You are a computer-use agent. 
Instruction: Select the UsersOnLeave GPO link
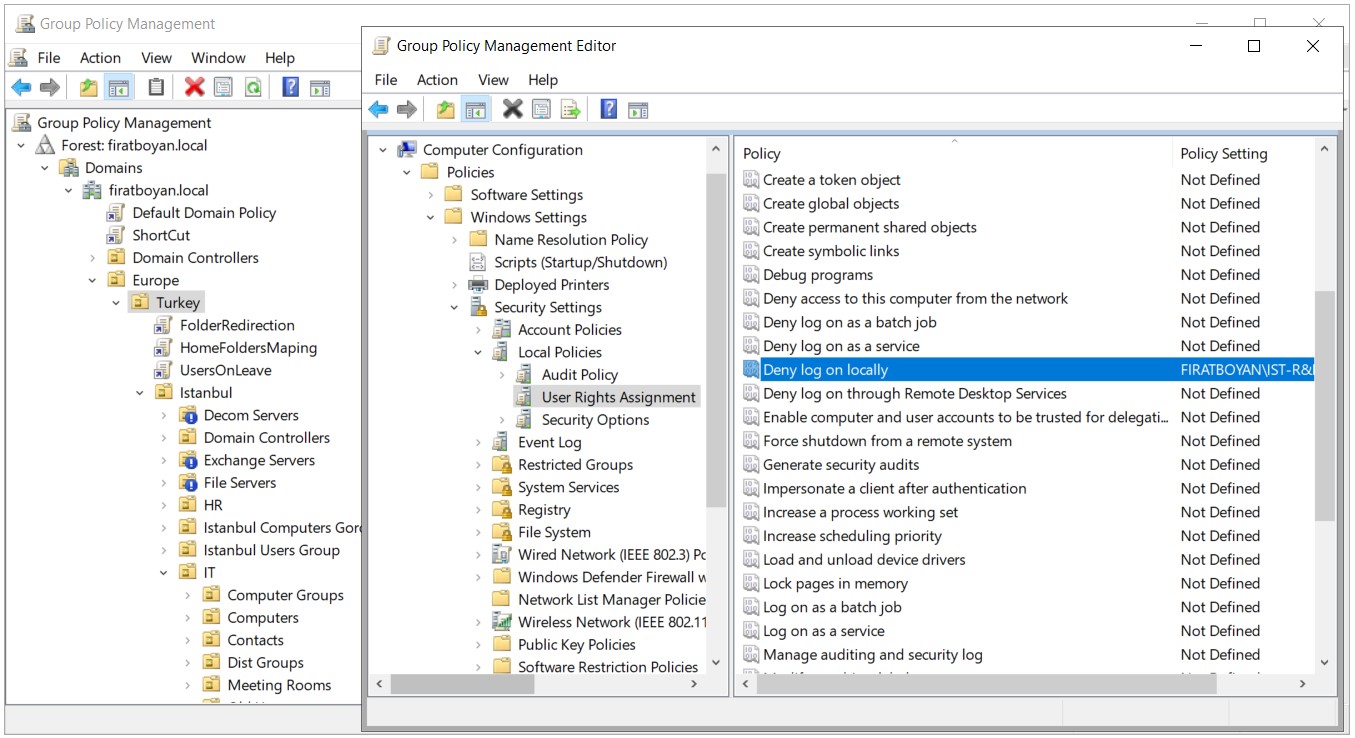(226, 371)
